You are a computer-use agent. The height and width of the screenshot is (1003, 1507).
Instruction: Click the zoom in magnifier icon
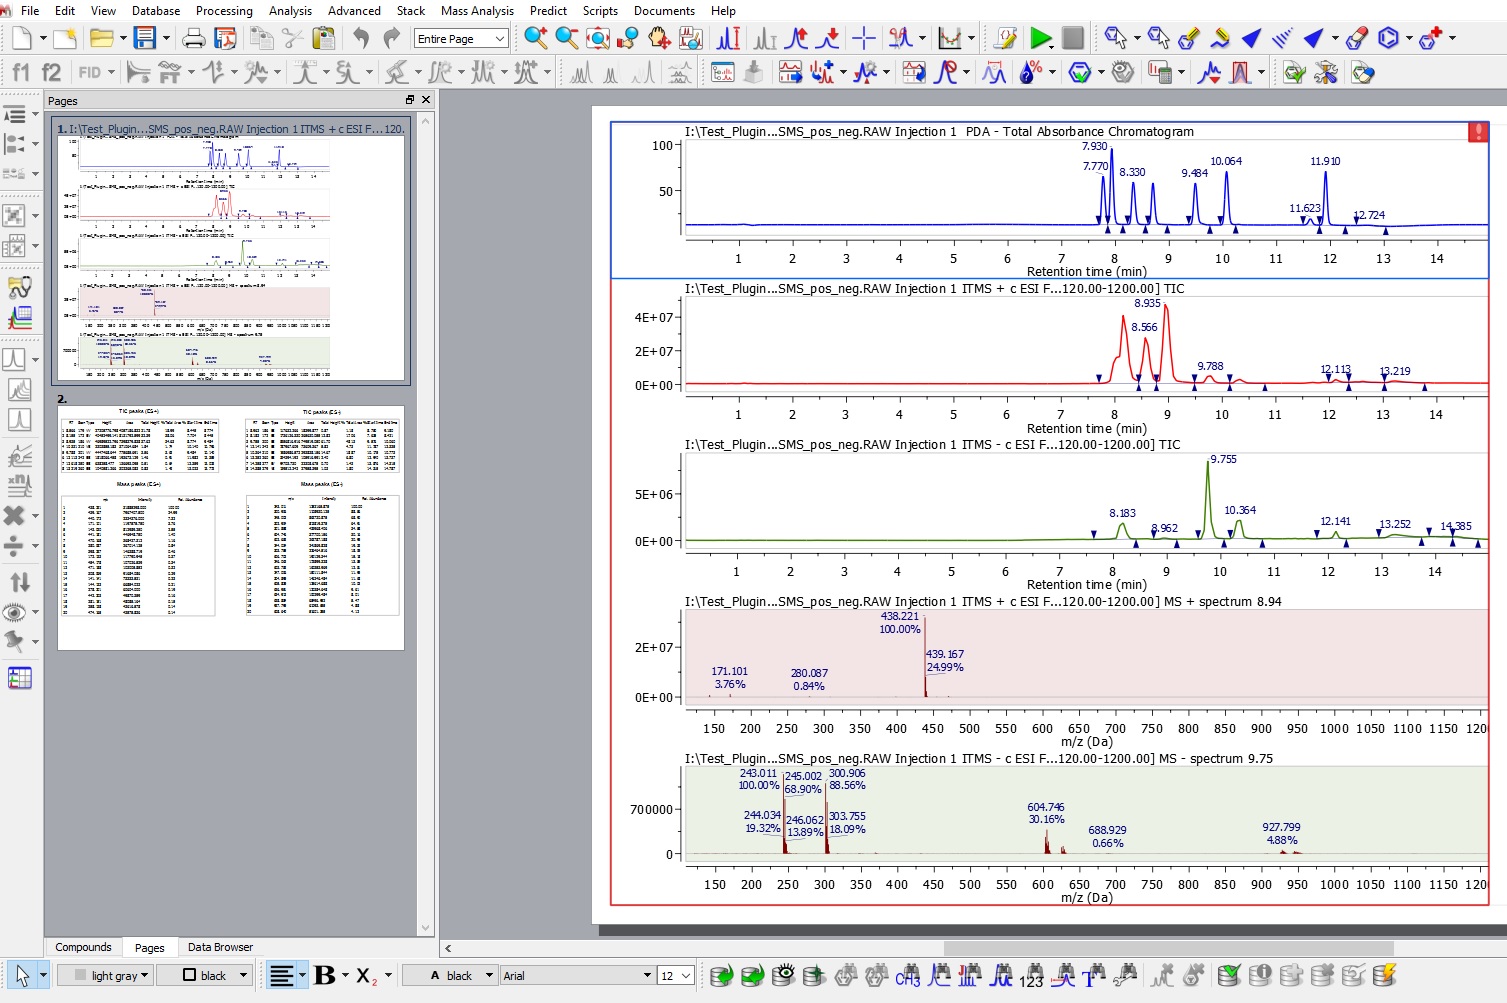pyautogui.click(x=535, y=38)
